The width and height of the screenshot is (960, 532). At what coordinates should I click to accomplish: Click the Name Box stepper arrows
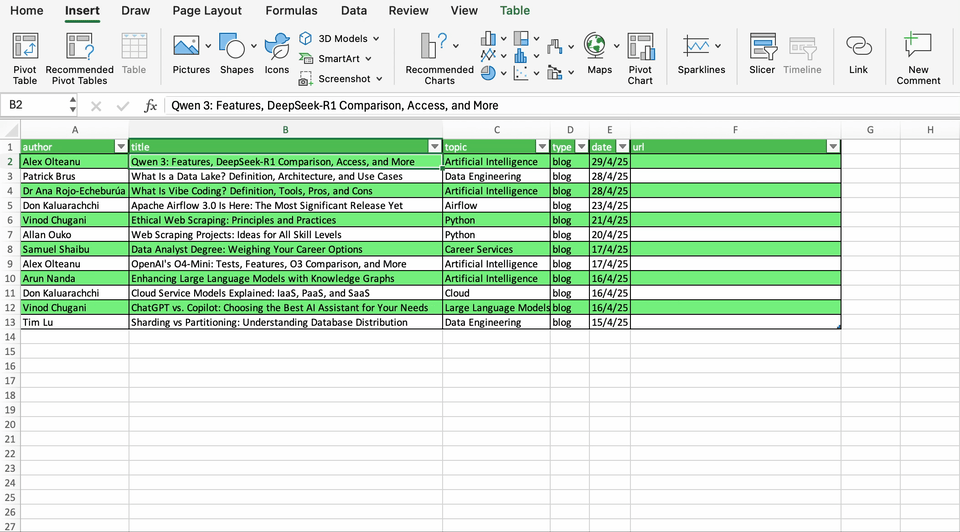coord(73,105)
